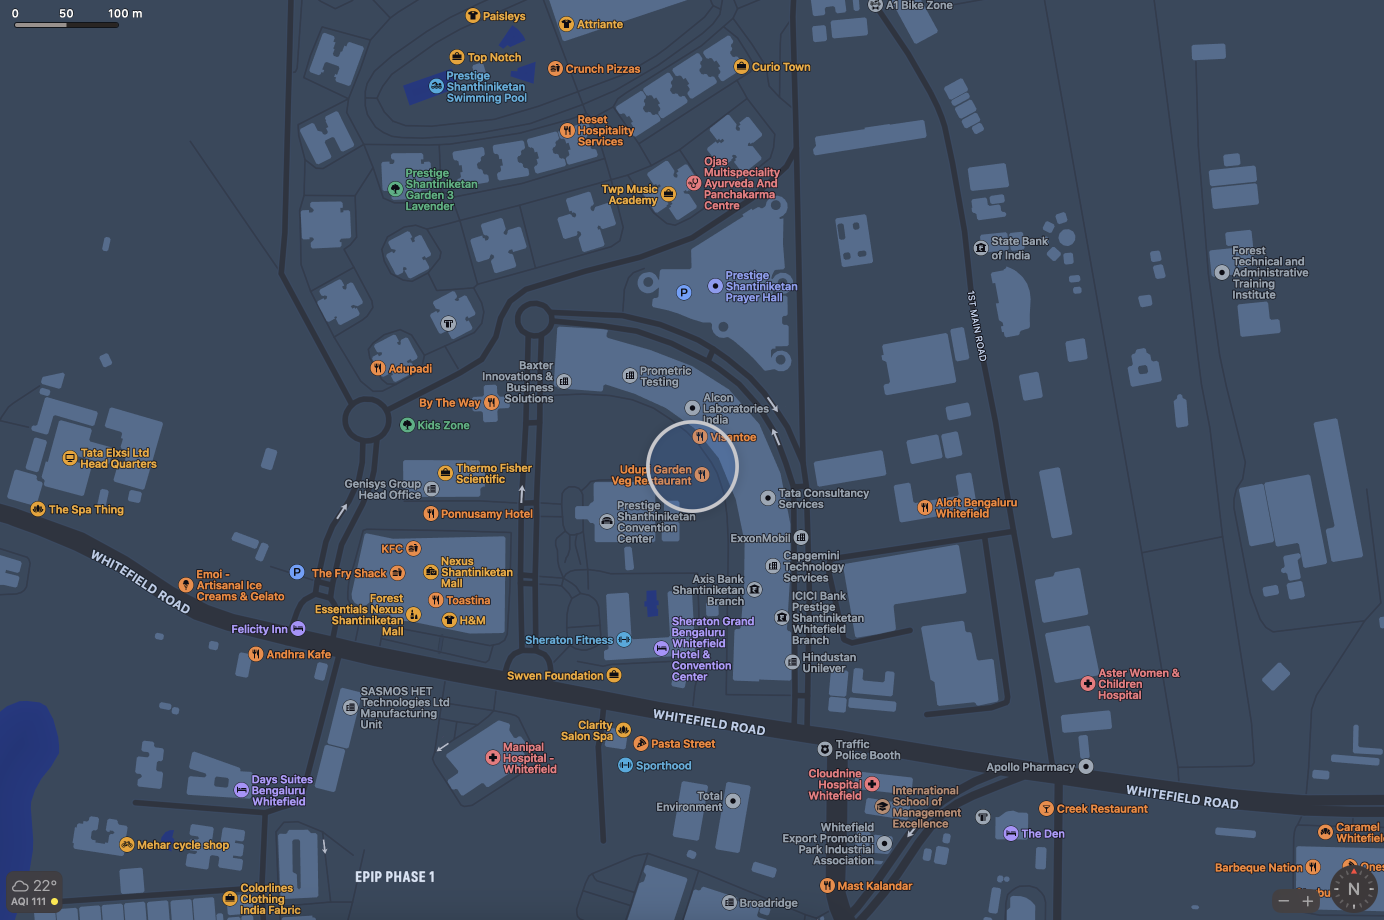This screenshot has width=1384, height=920.
Task: Select Twp Music Academy marker
Action: [668, 194]
